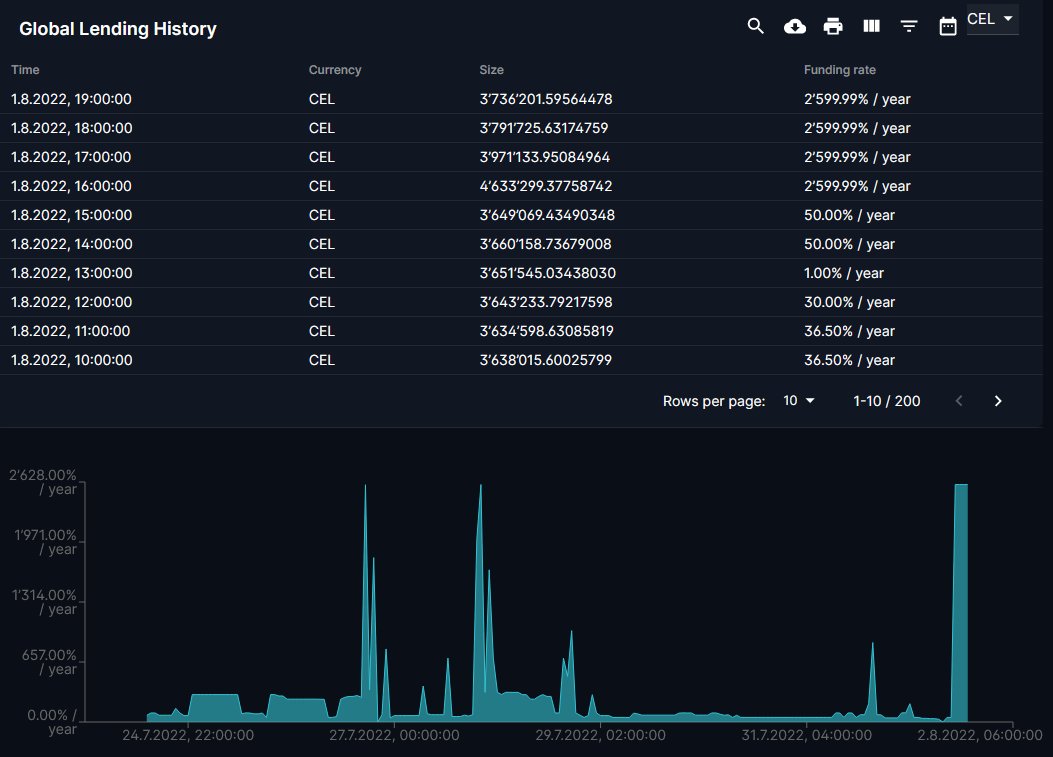Click the print icon

tap(833, 26)
